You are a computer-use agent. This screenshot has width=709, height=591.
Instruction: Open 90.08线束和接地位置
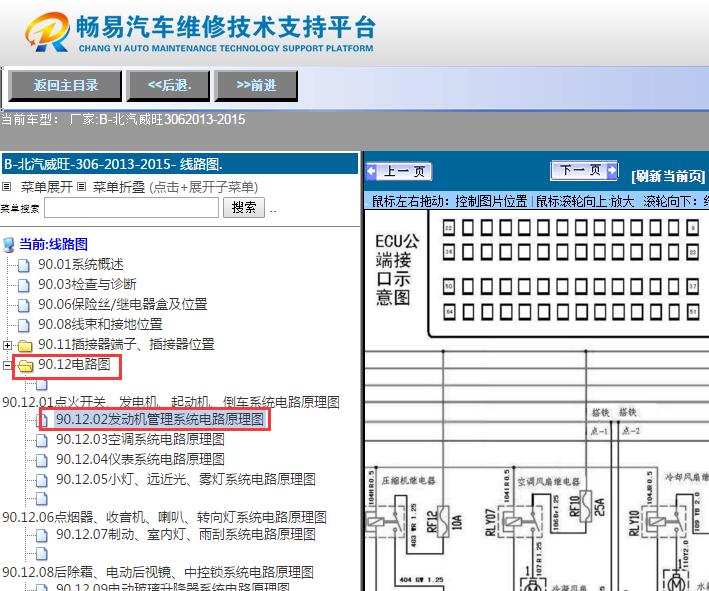point(100,324)
